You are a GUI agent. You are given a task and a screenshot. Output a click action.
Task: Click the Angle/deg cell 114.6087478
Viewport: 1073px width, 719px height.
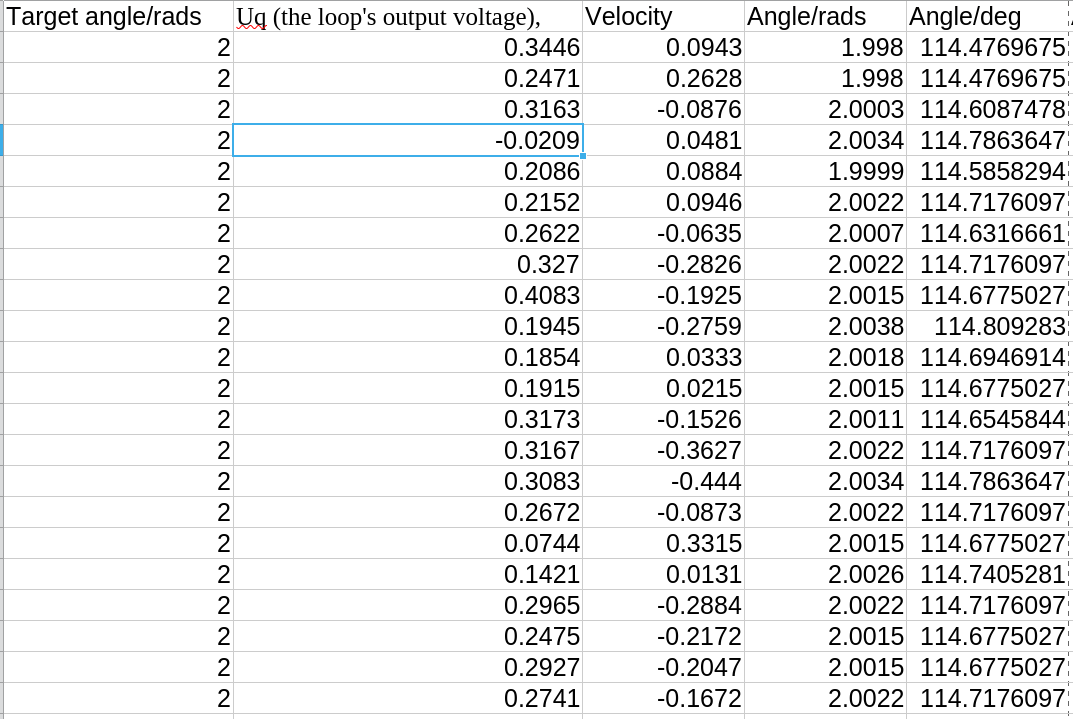click(x=987, y=109)
